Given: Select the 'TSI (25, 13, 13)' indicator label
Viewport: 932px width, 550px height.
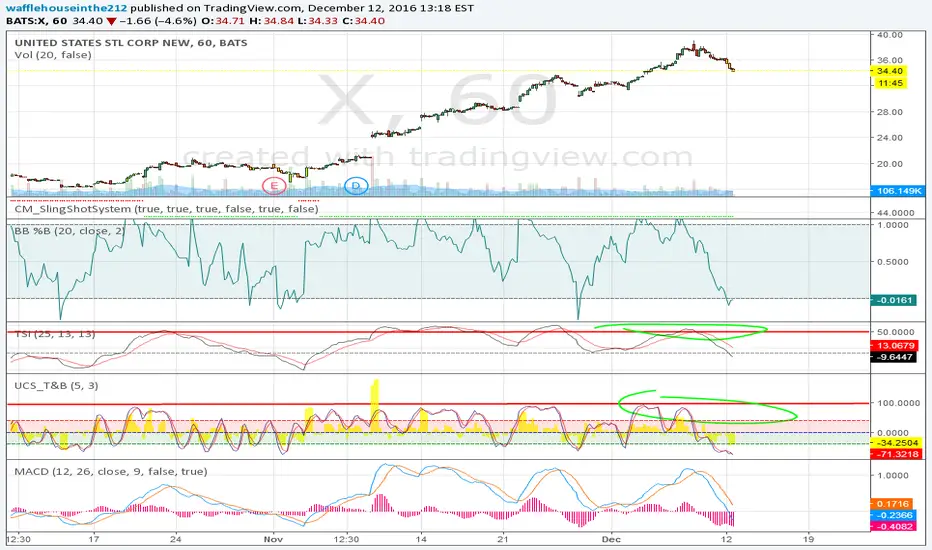Looking at the screenshot, I should click(x=55, y=334).
